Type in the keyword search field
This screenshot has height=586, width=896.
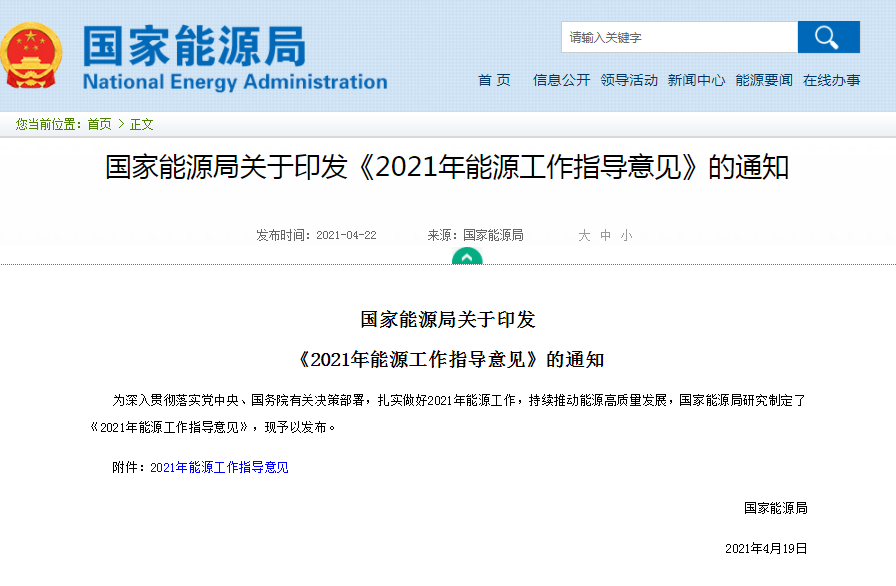(679, 37)
